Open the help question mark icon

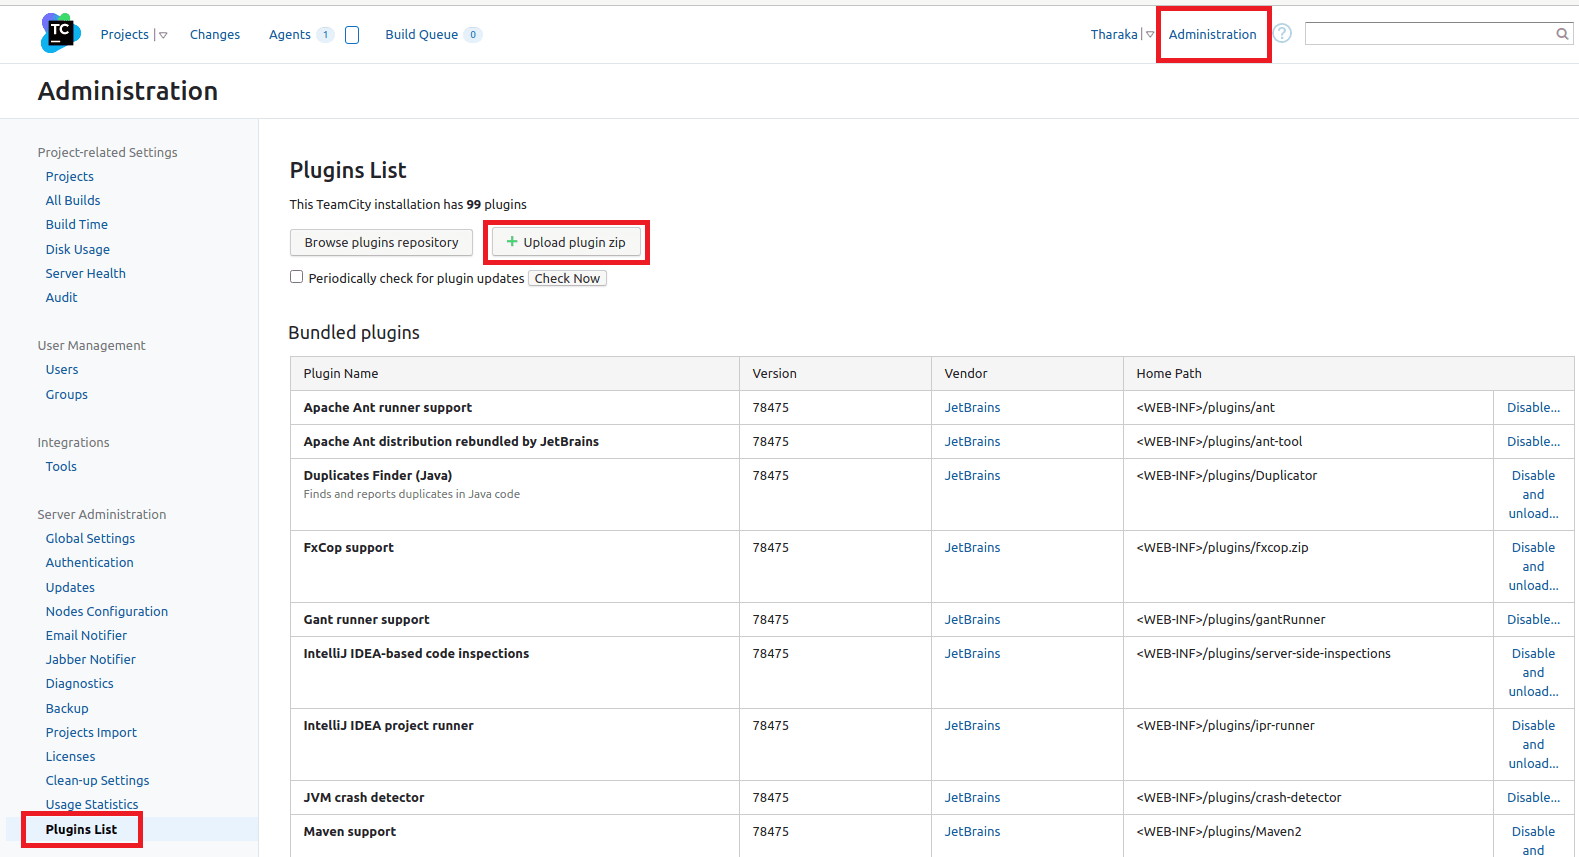(x=1282, y=33)
